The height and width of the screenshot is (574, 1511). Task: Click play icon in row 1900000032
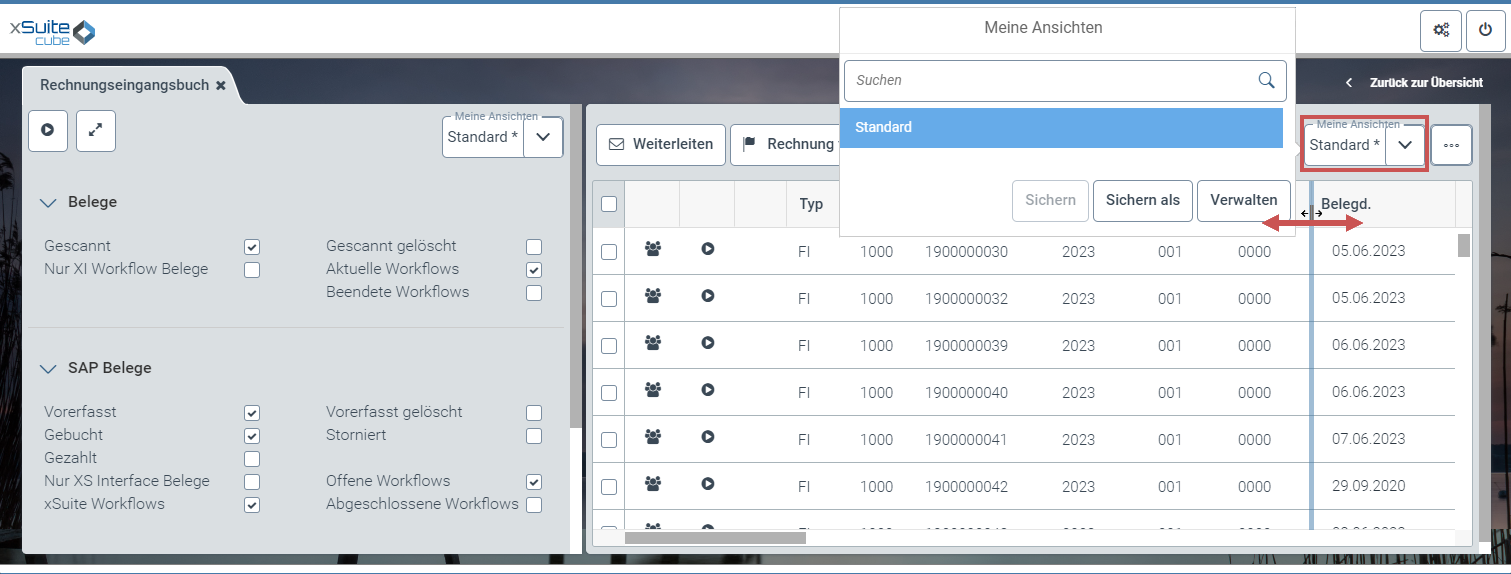click(x=708, y=296)
